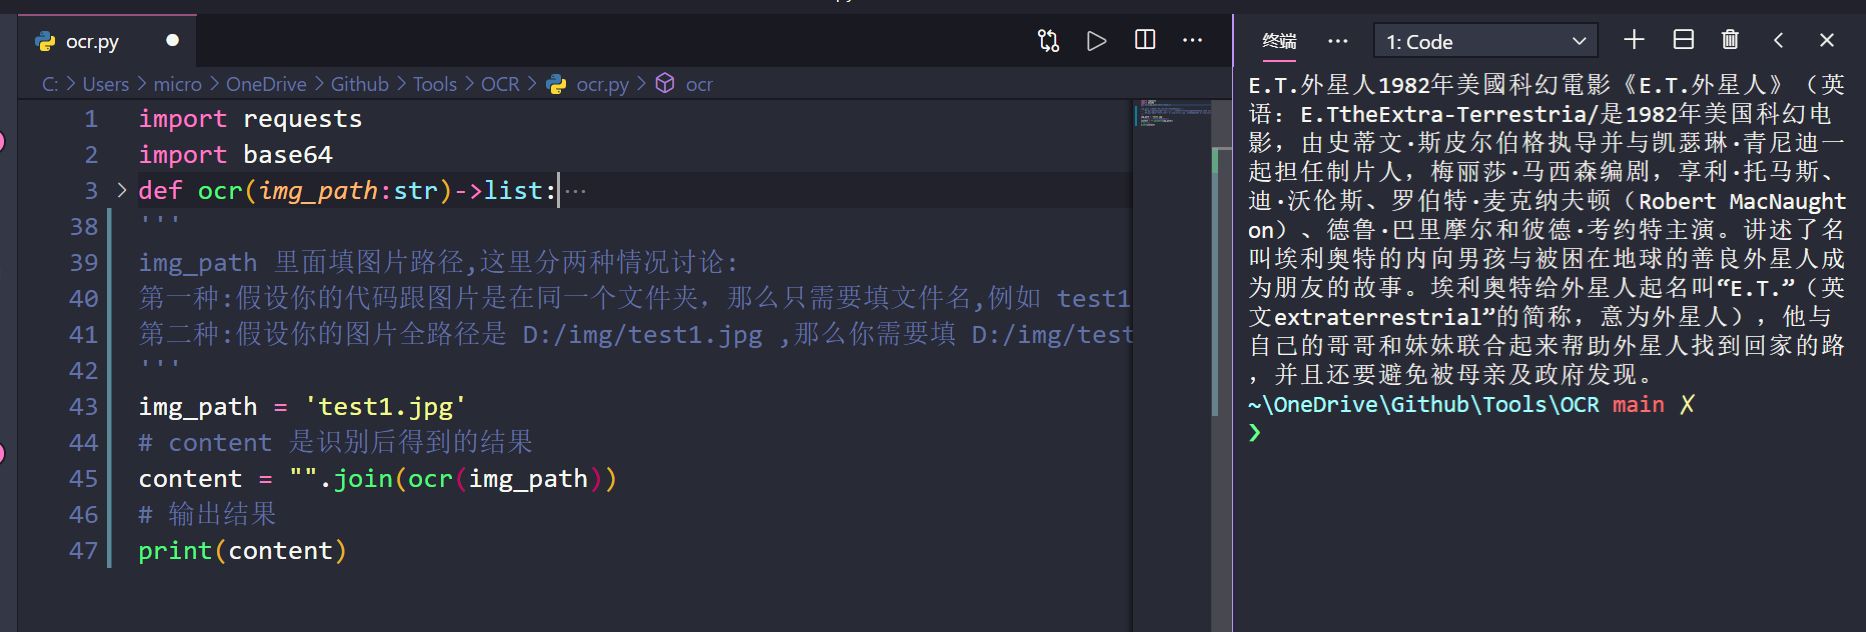Click line number 43 in the gutter
The width and height of the screenshot is (1866, 632).
[x=83, y=407]
